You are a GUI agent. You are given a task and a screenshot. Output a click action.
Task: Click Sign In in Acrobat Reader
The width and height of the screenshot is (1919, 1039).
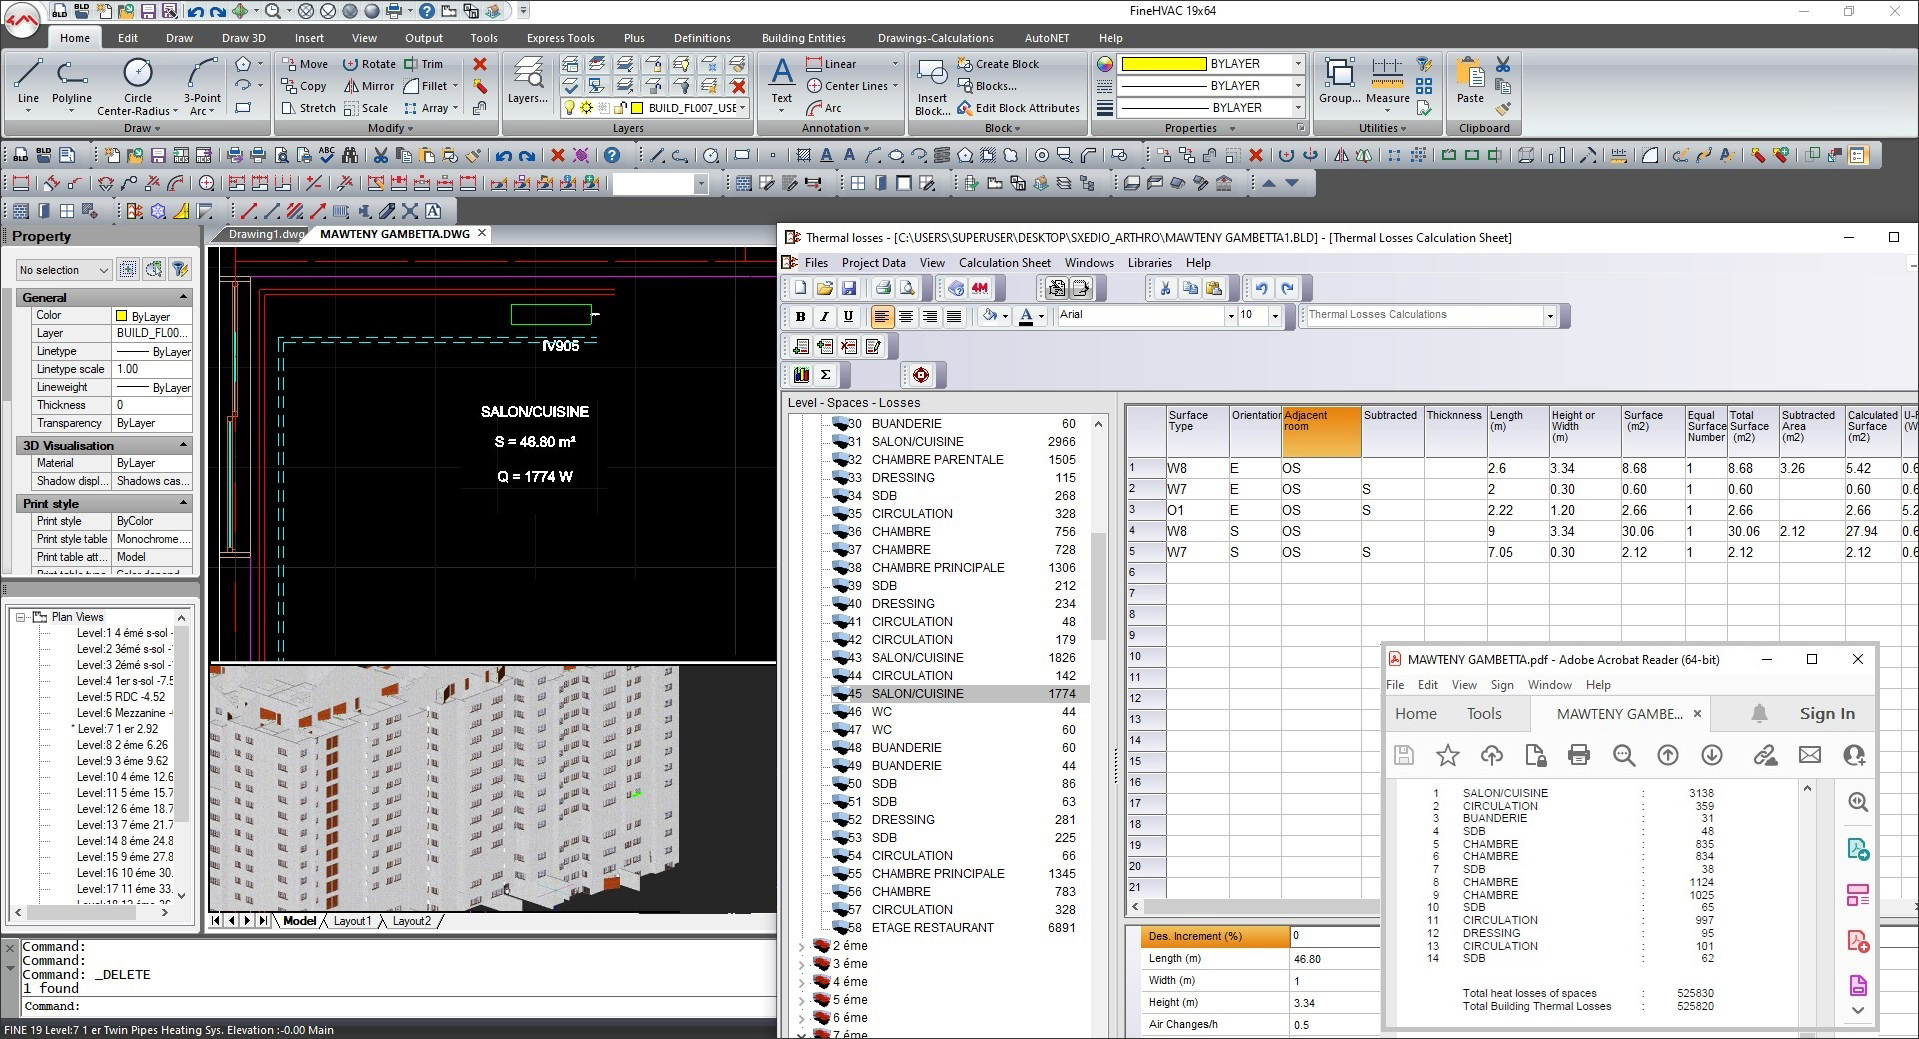click(1826, 714)
